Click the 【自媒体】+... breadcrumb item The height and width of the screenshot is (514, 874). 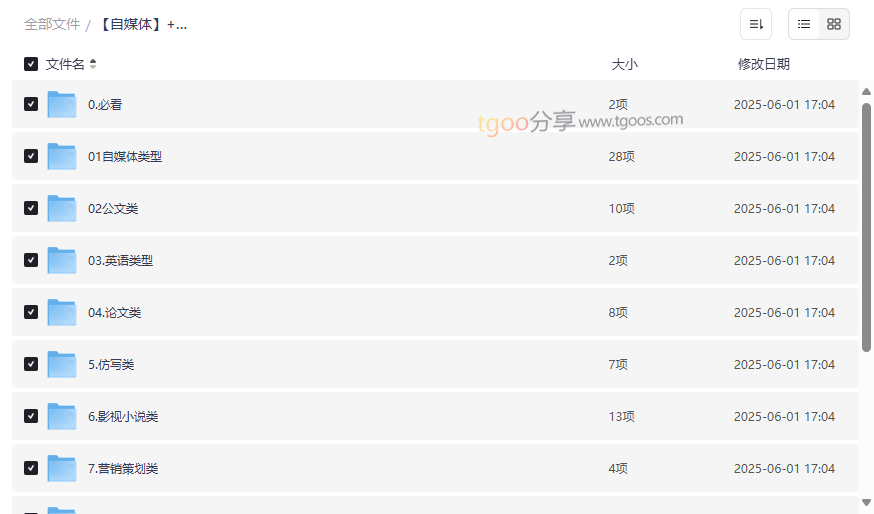point(142,24)
